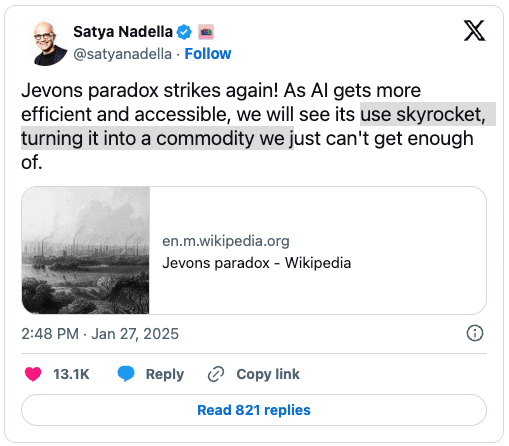Open the Satya Nadella display name
The image size is (509, 446).
pos(123,32)
